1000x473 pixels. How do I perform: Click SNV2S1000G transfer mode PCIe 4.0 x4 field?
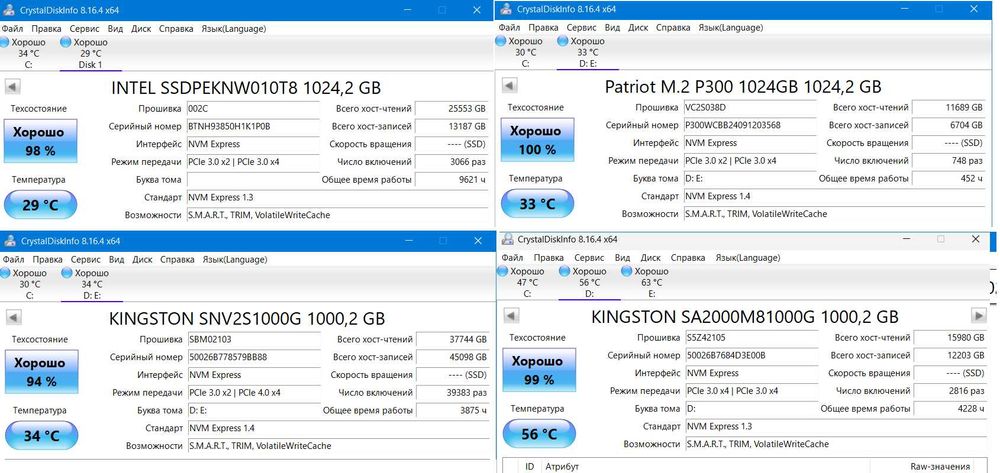pyautogui.click(x=254, y=393)
